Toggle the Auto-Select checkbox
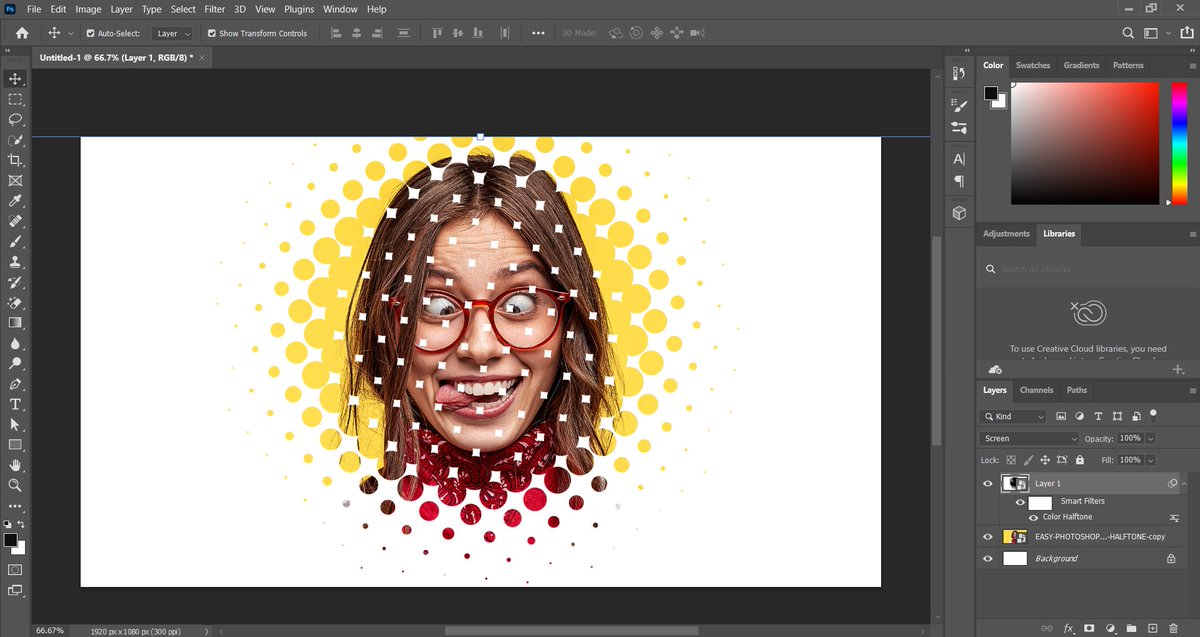Screen dimensions: 1200x637 point(90,33)
